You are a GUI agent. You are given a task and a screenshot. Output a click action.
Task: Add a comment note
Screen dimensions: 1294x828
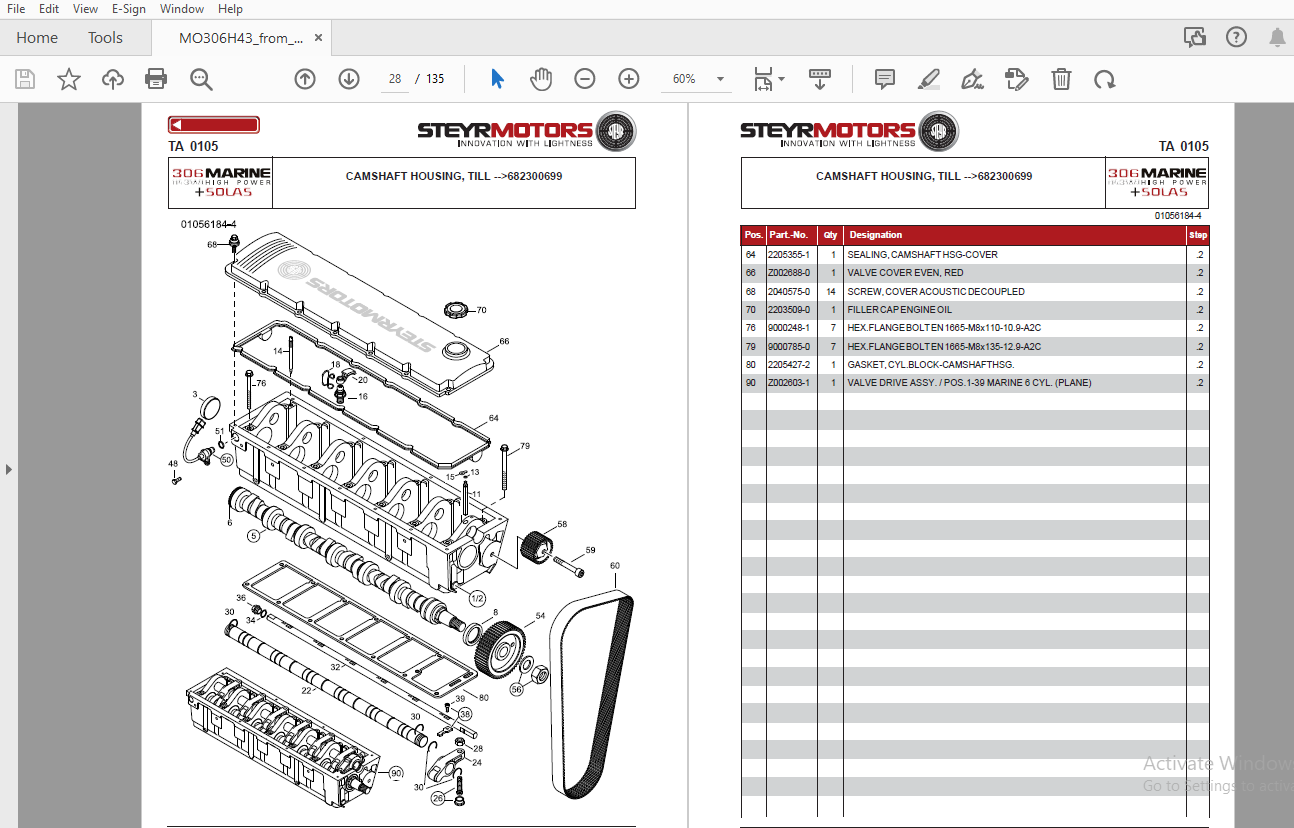tap(885, 79)
